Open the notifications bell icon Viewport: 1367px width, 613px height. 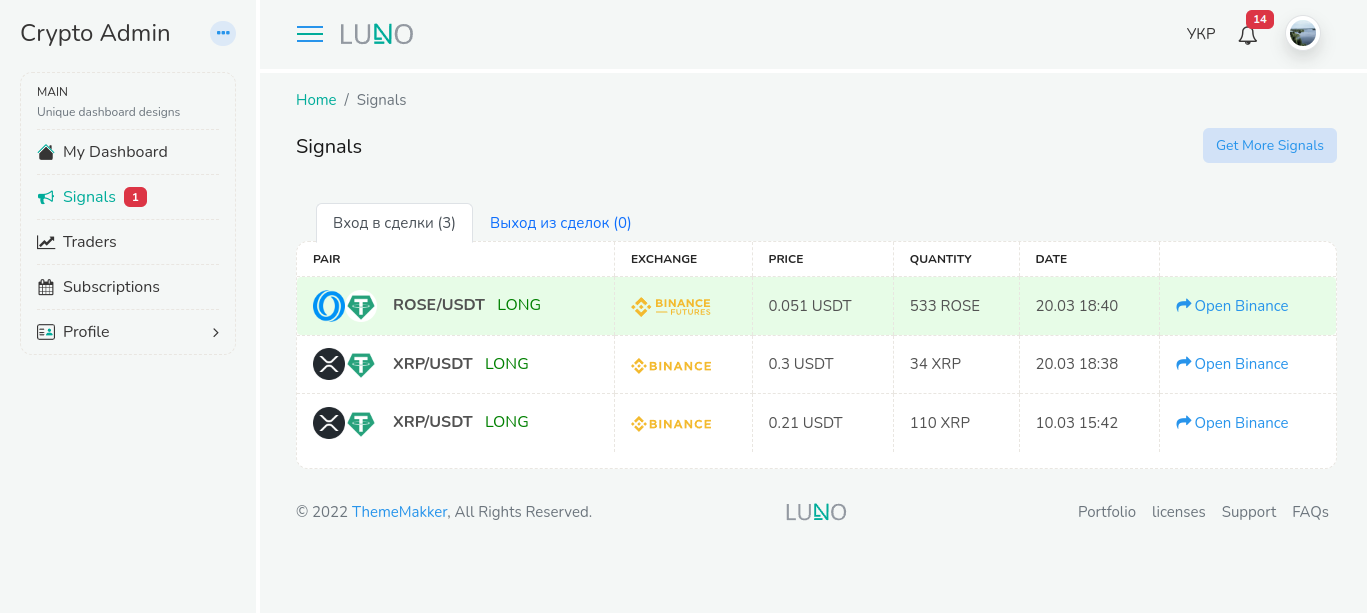pyautogui.click(x=1247, y=35)
